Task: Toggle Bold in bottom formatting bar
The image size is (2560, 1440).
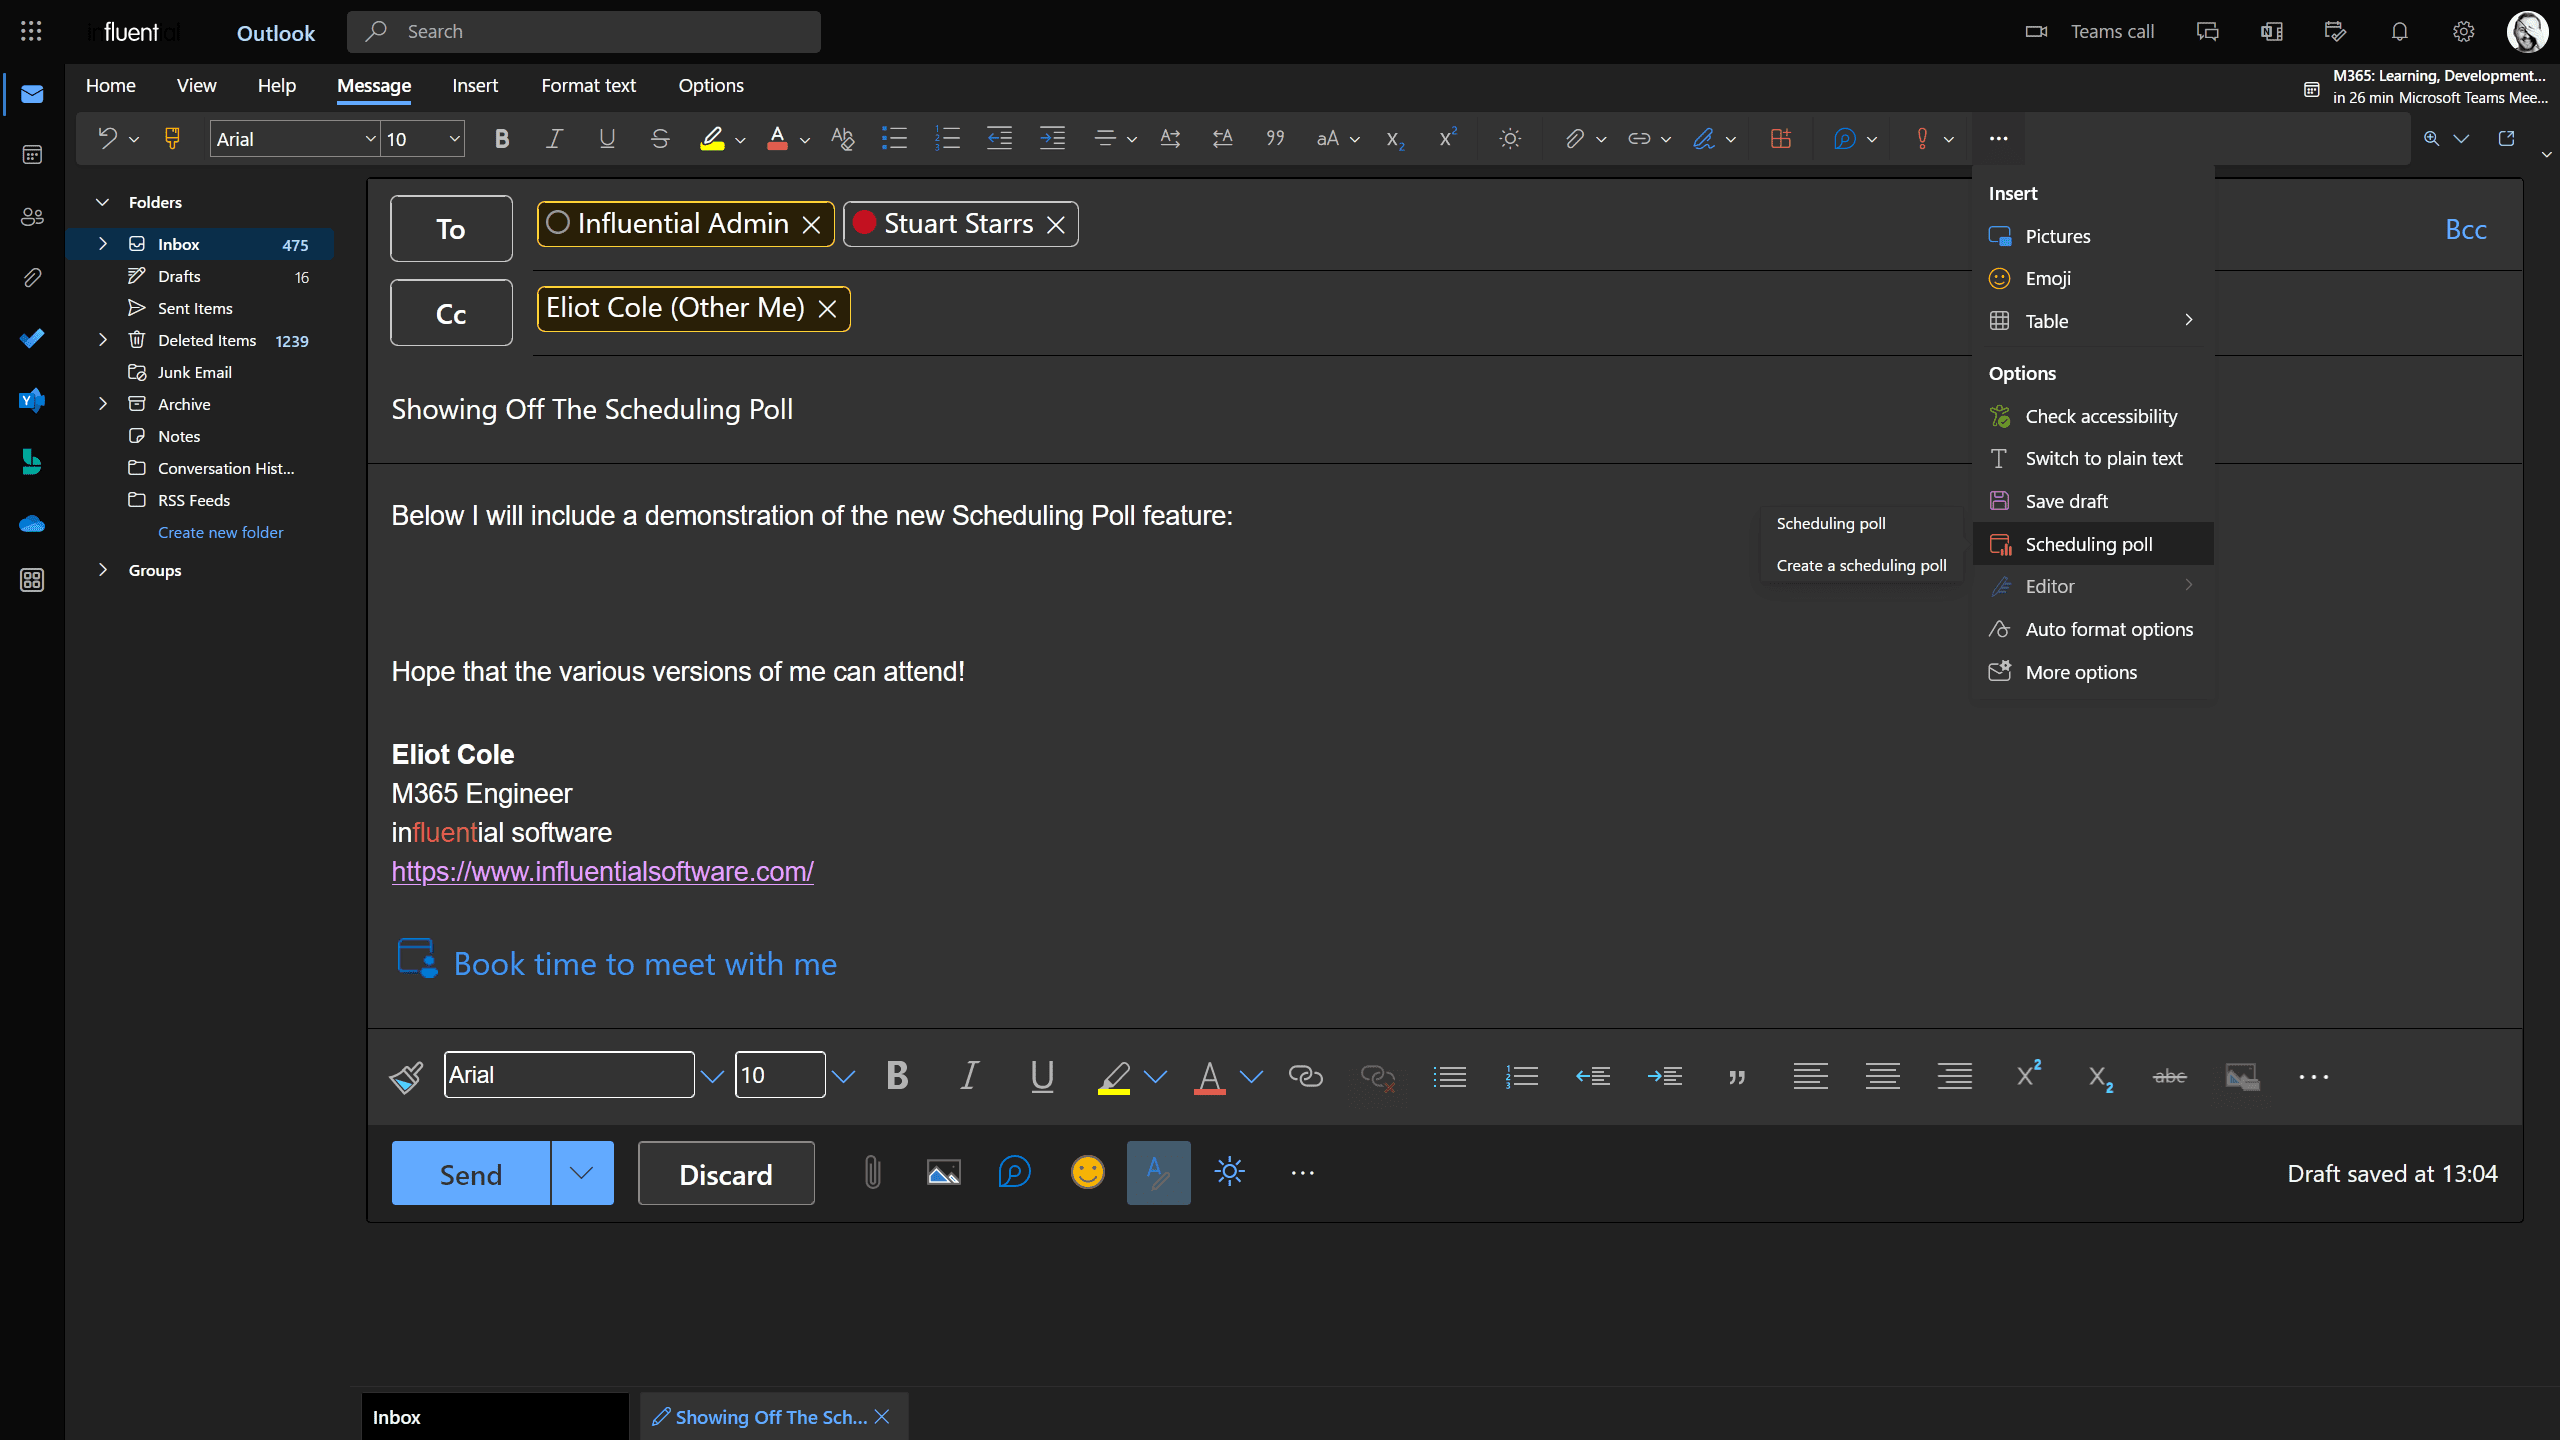Action: 897,1076
